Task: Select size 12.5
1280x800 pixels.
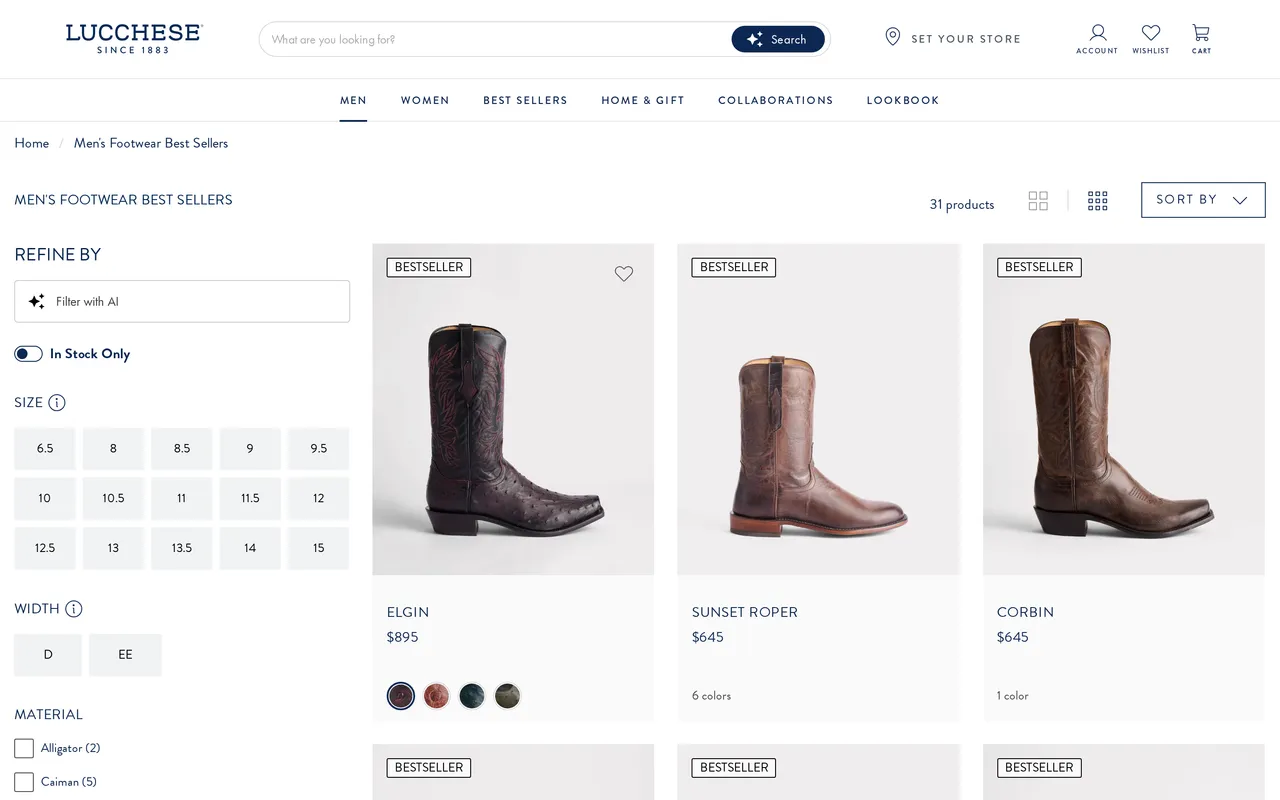Action: tap(45, 548)
